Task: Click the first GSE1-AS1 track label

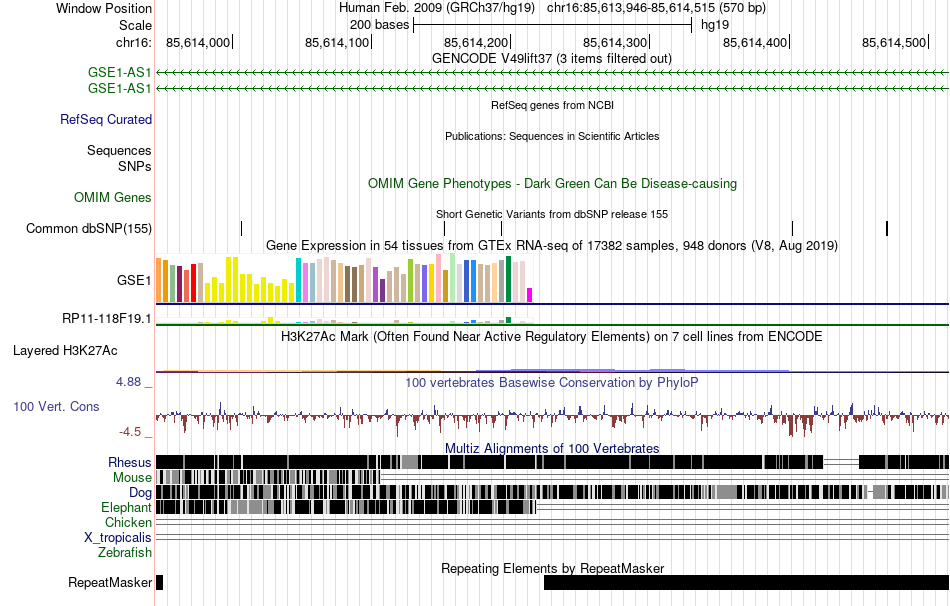Action: 119,73
